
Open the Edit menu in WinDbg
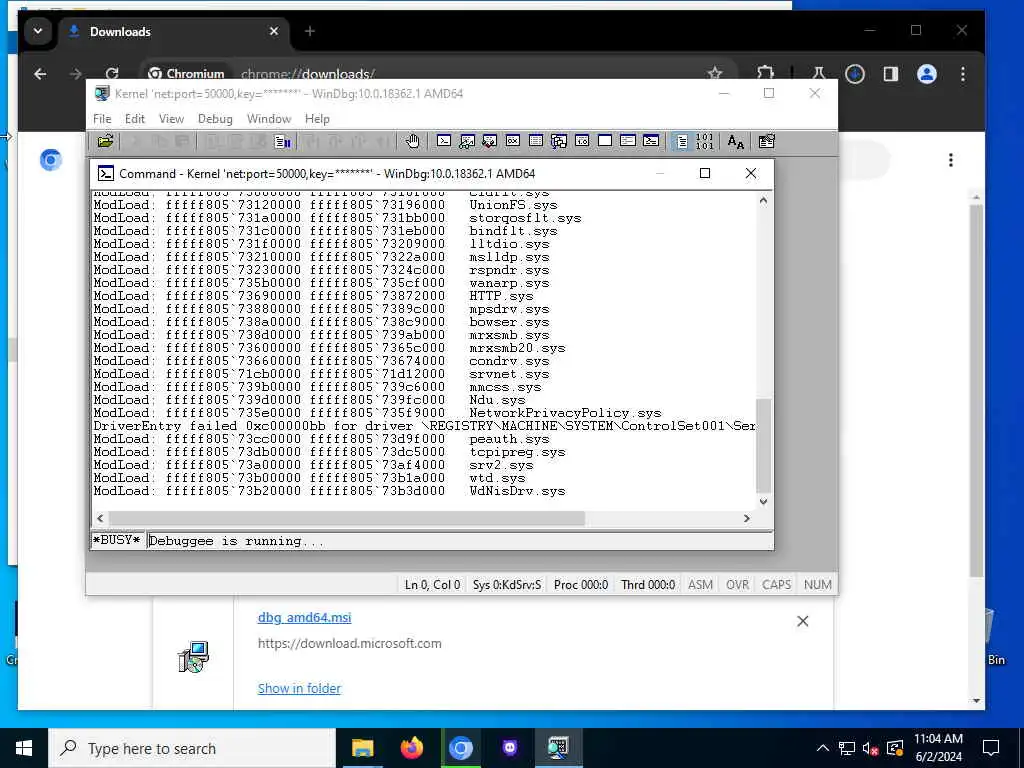[135, 119]
